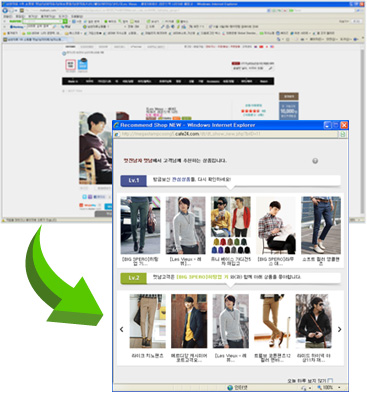Click the Lv.1 blue label badge

(x=134, y=180)
